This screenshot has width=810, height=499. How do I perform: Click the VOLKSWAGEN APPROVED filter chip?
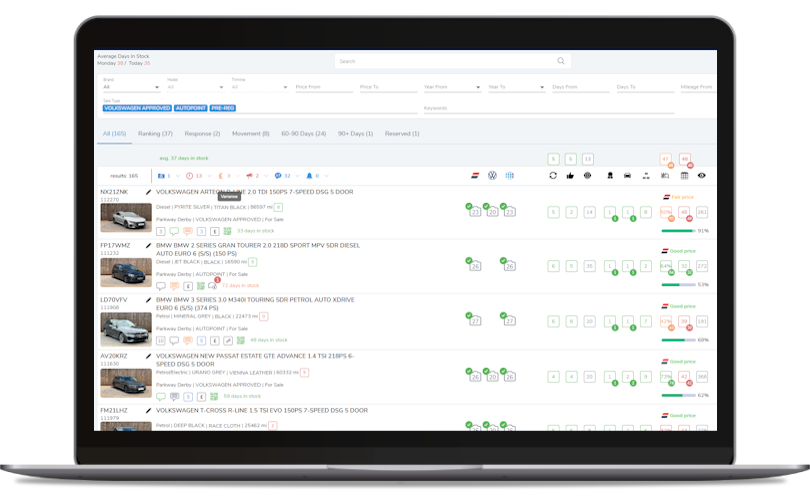tap(137, 108)
